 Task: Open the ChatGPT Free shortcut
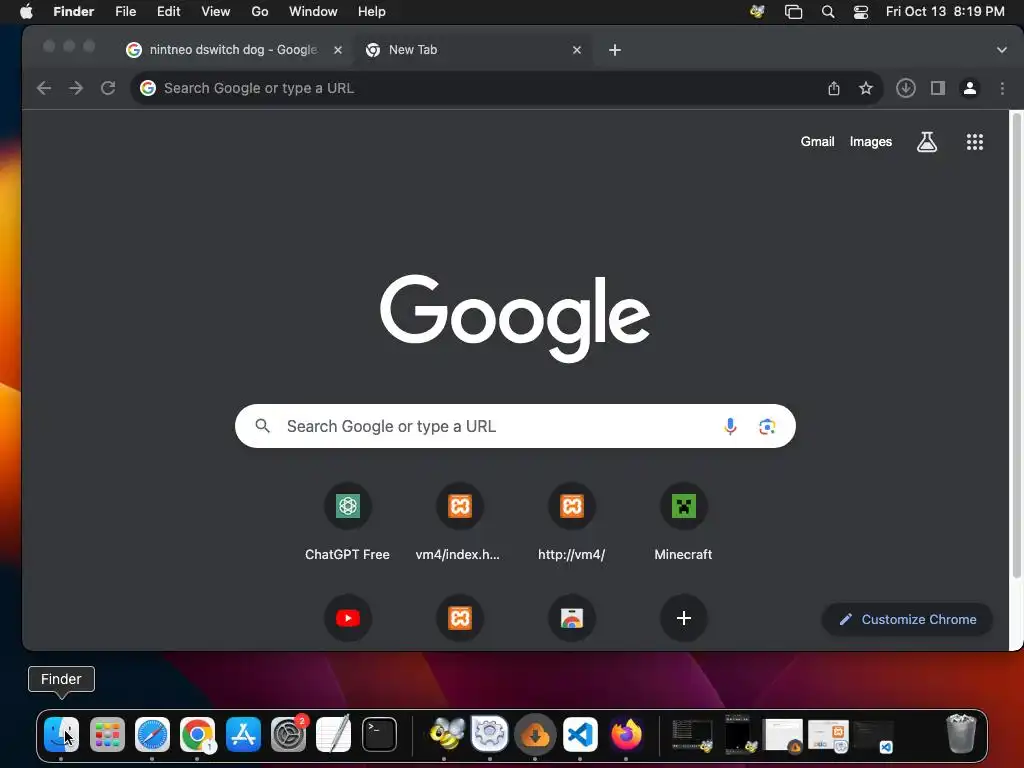(347, 522)
